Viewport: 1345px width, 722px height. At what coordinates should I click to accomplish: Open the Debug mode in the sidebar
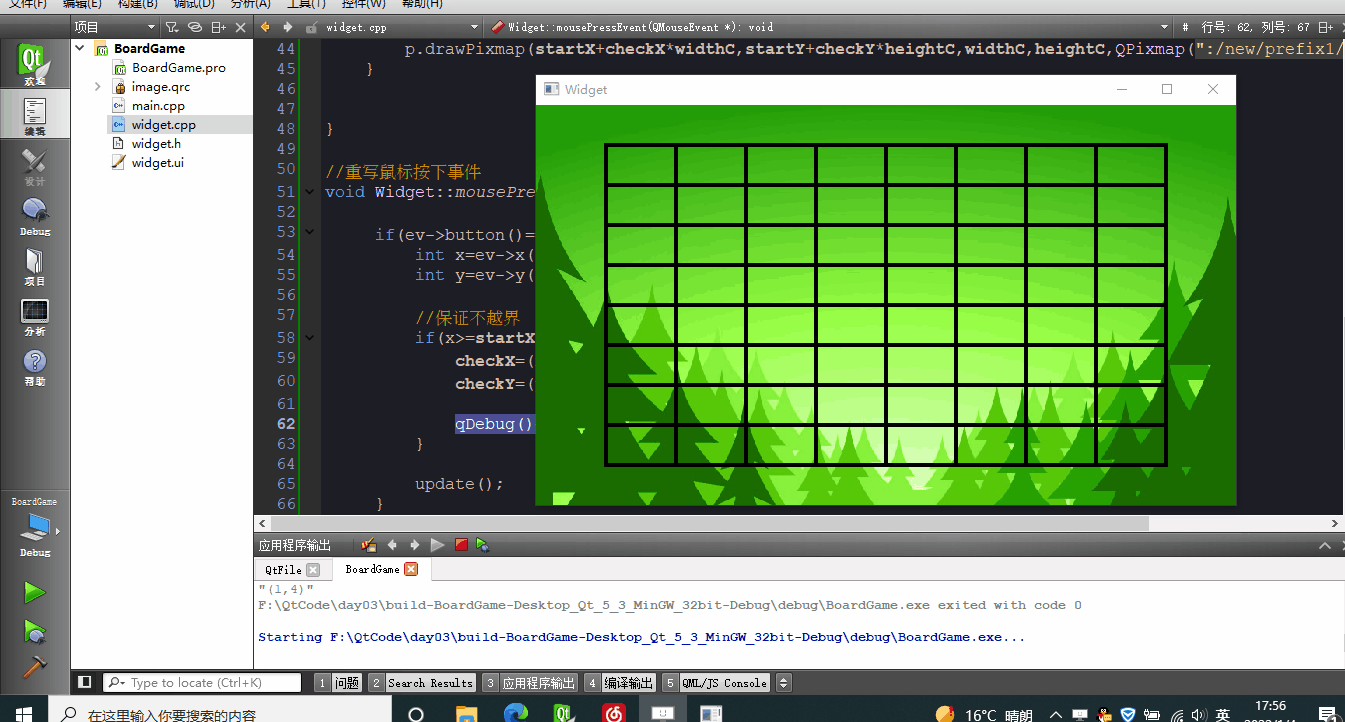pyautogui.click(x=34, y=215)
